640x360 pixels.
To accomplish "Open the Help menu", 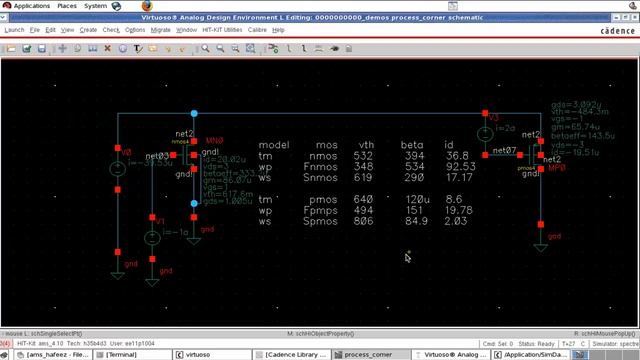I will click(278, 30).
